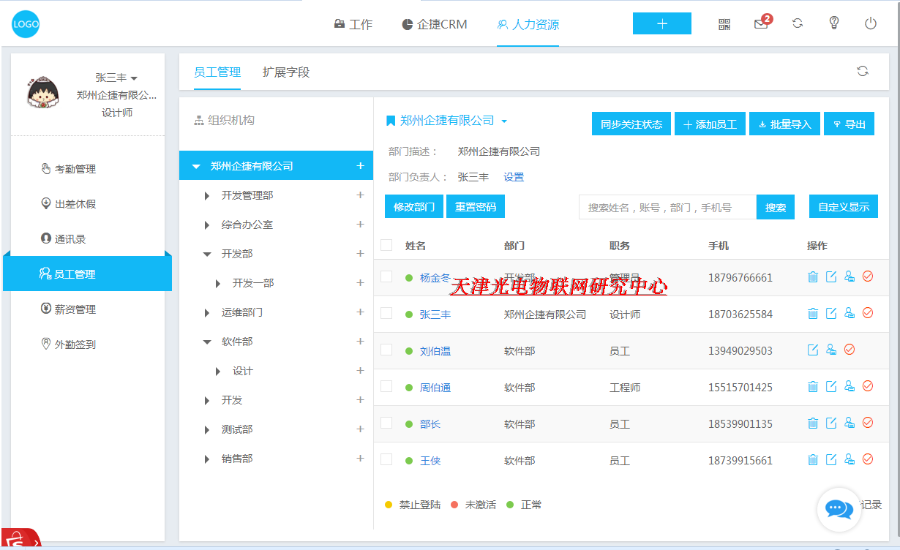
Task: Click the 搜索 button
Action: 775,207
